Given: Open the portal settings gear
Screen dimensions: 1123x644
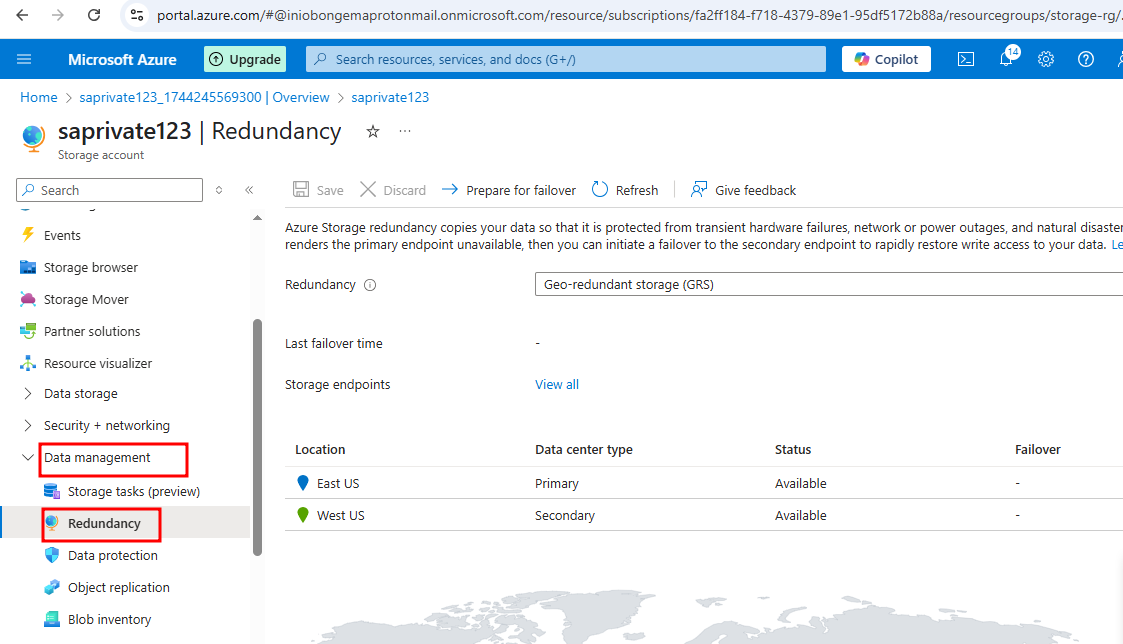Looking at the screenshot, I should 1046,59.
